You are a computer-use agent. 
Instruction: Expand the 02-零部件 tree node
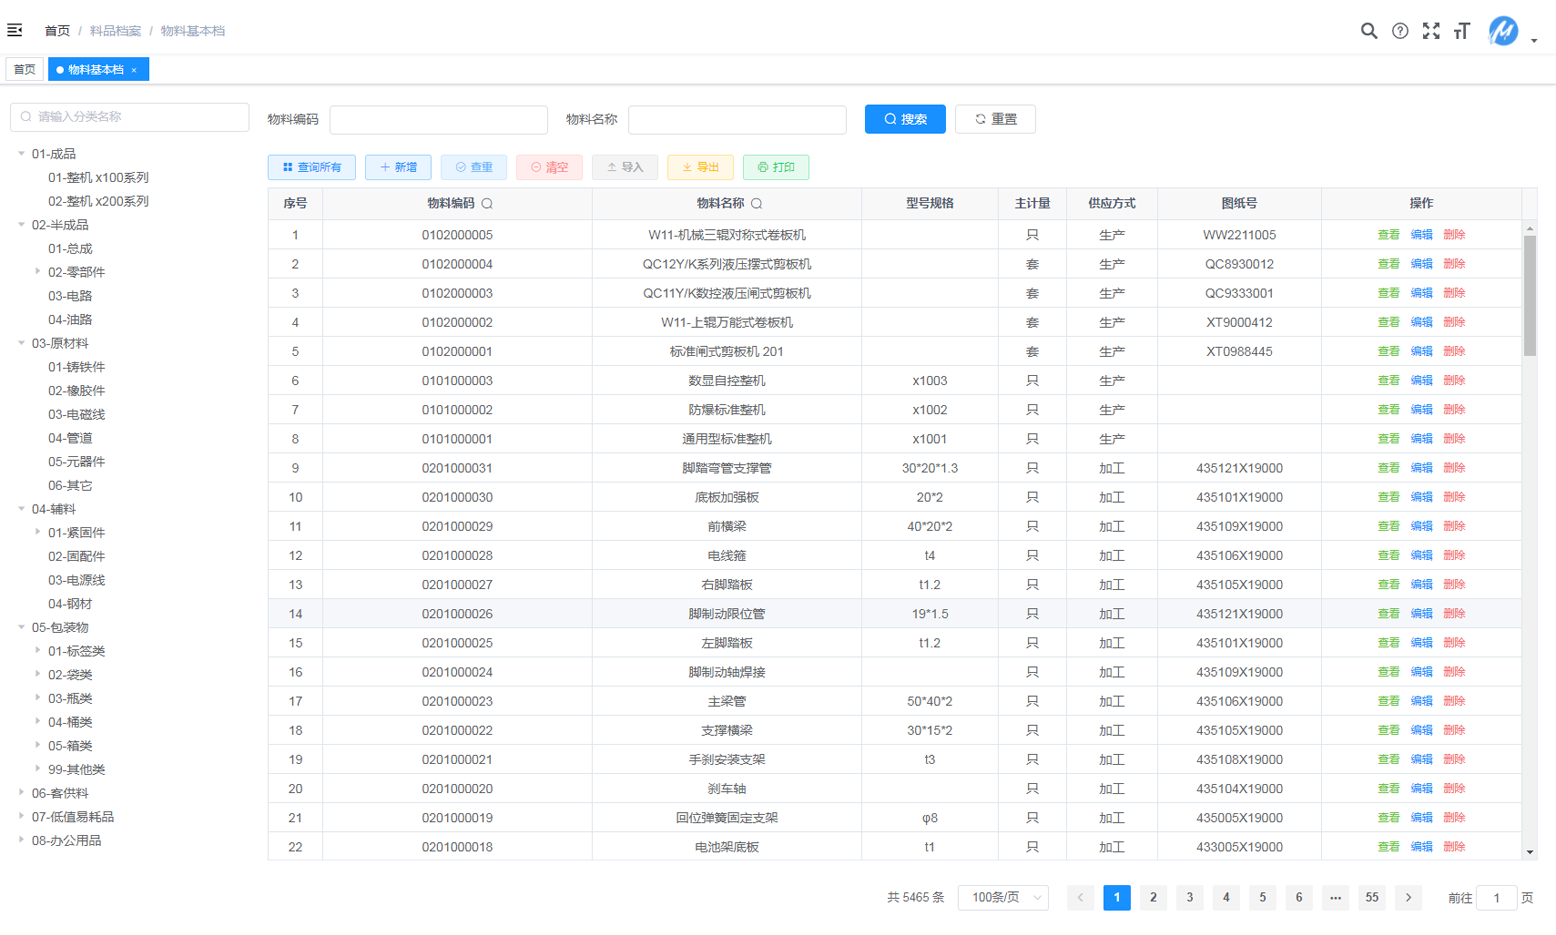pos(38,272)
